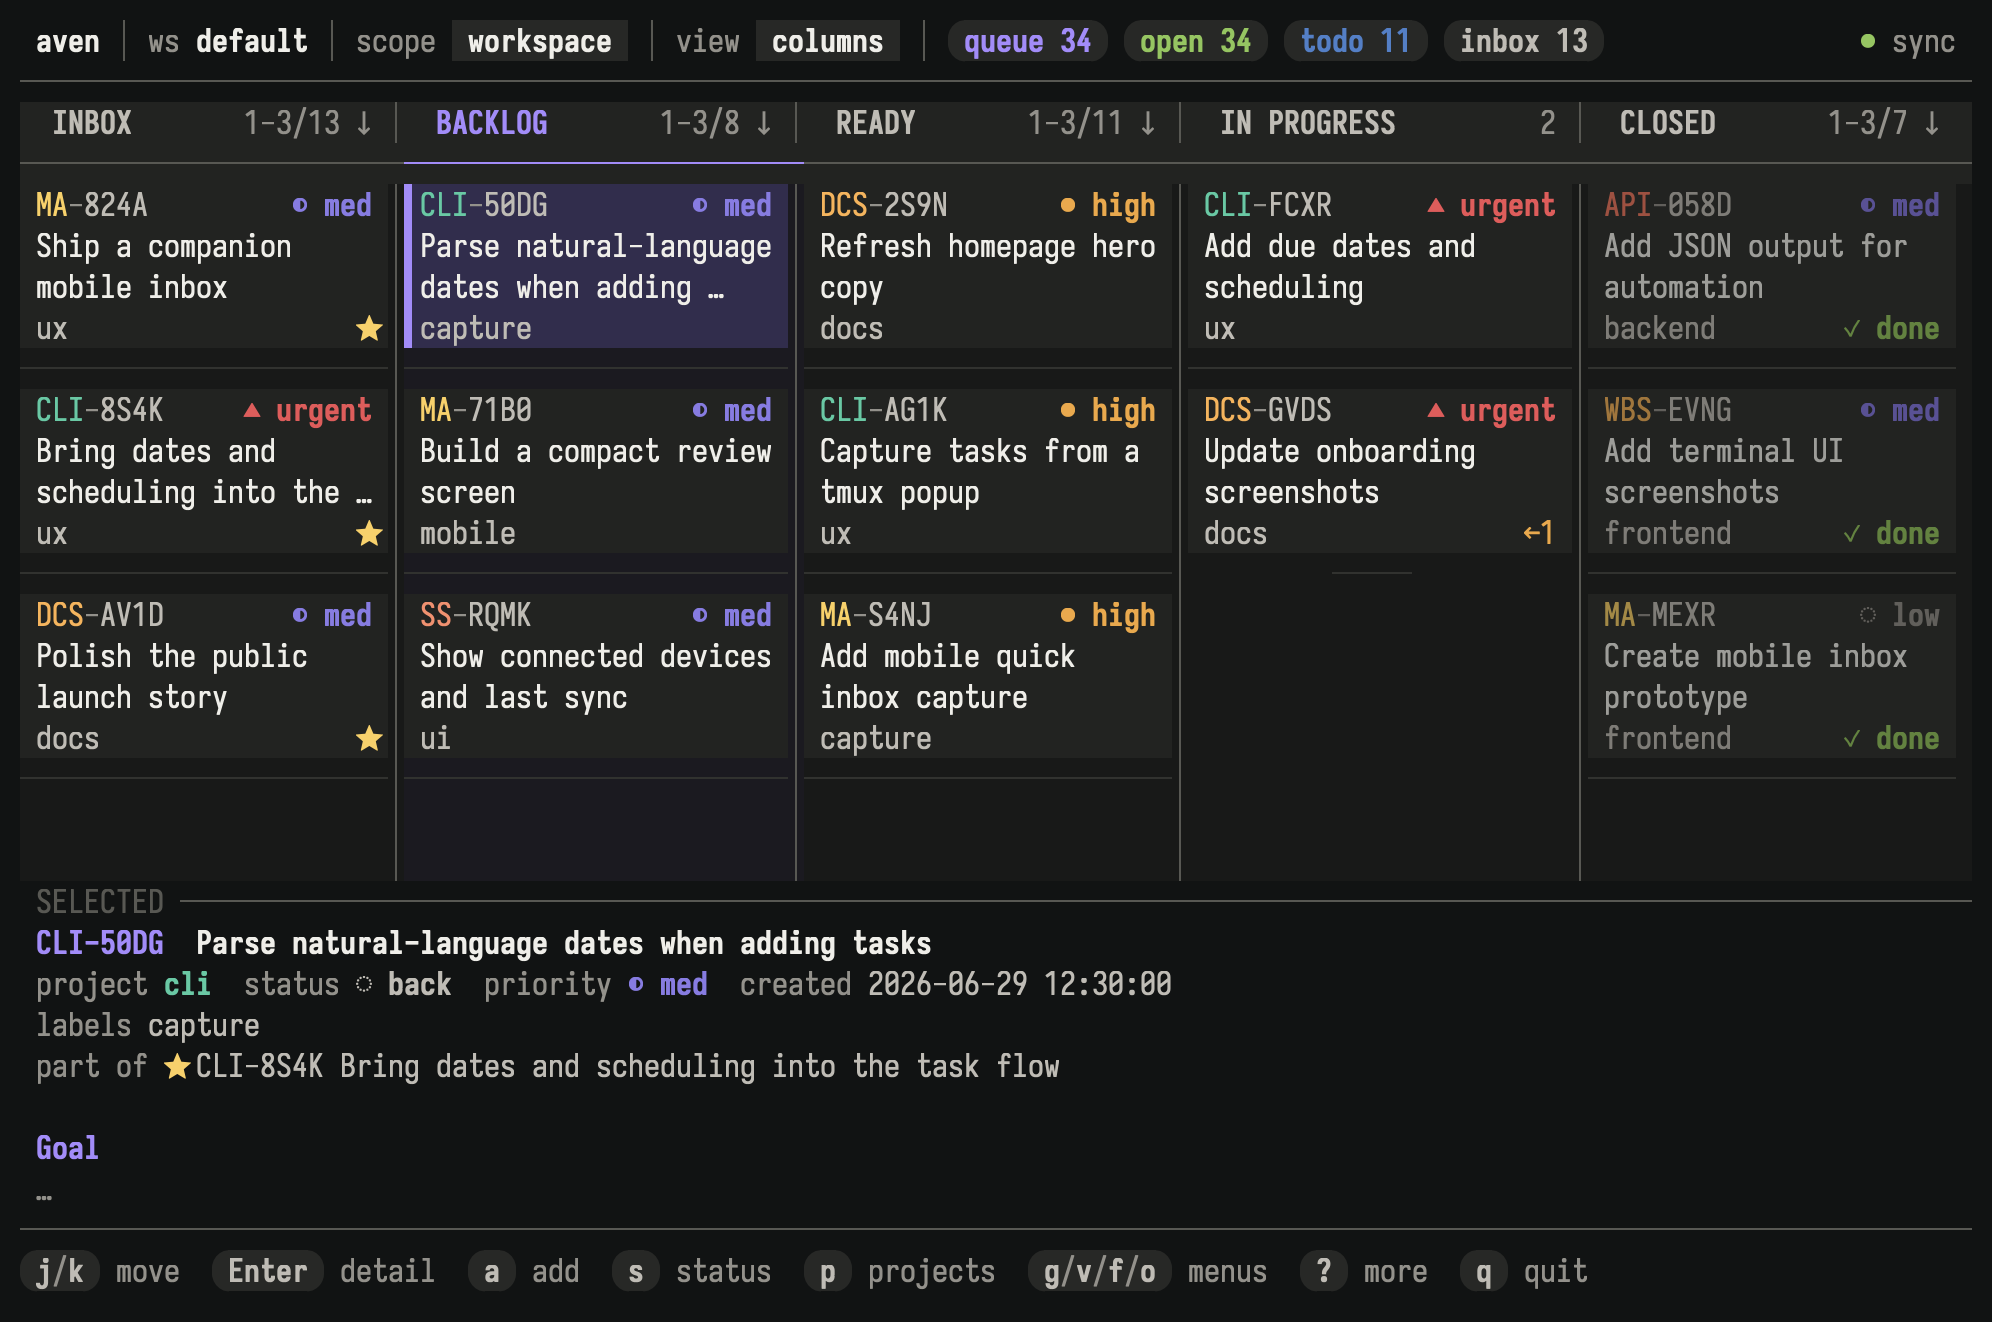Click the urgent triangle icon on DCS-GVDS
Screen dimensions: 1992x1322
point(1436,410)
